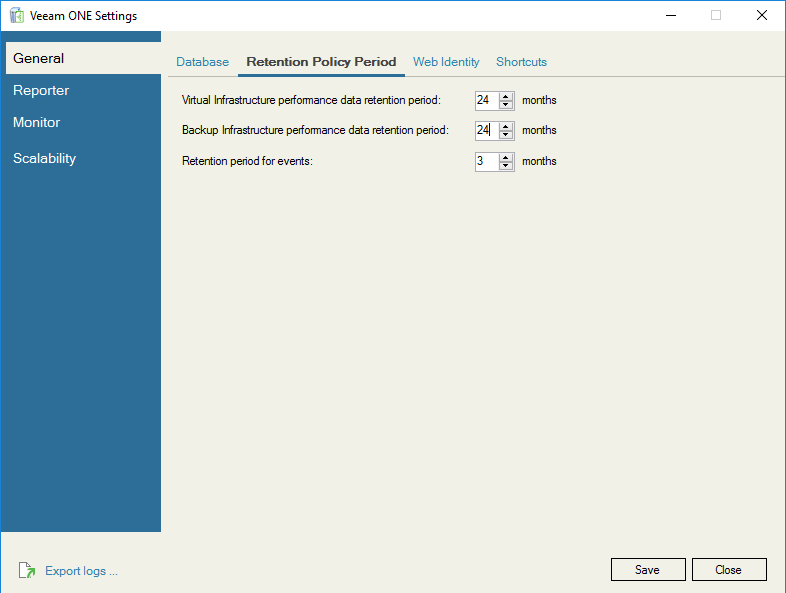Click the Virtual Infrastructure retention value field
Viewport: 786px width, 593px height.
pos(487,100)
